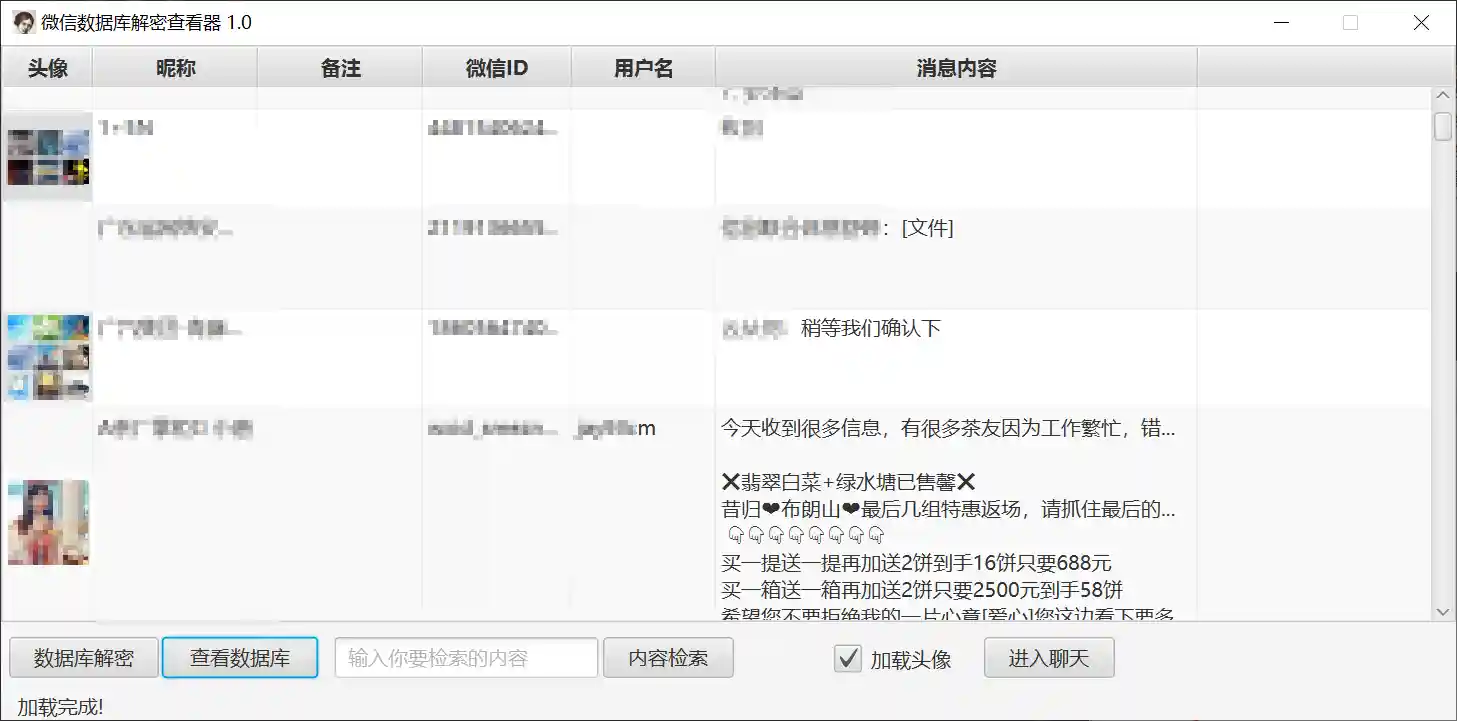Click the app icon in the title bar
This screenshot has height=721, width=1457.
pos(24,22)
